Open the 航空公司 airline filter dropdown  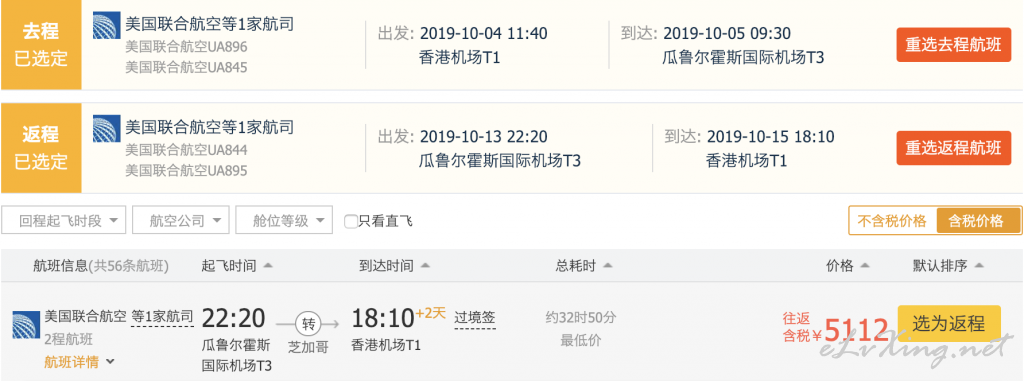point(181,220)
